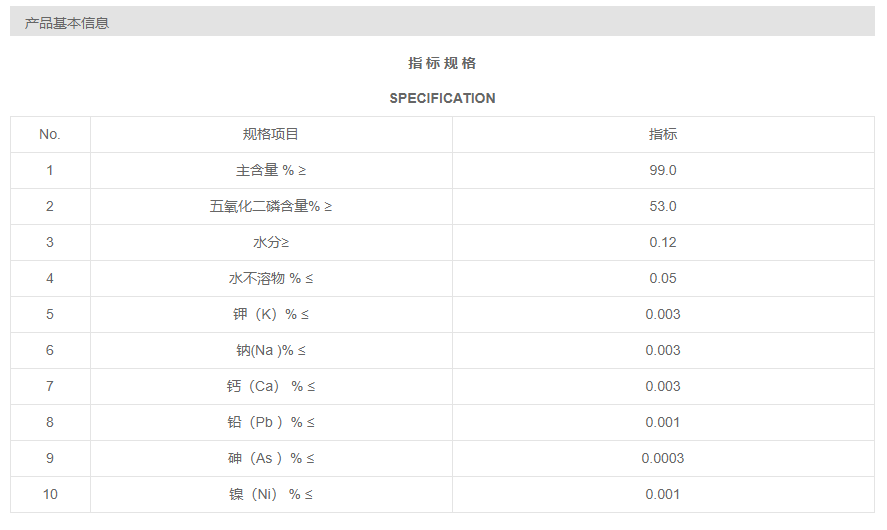Click the 产品基本信息 section header

coord(67,23)
